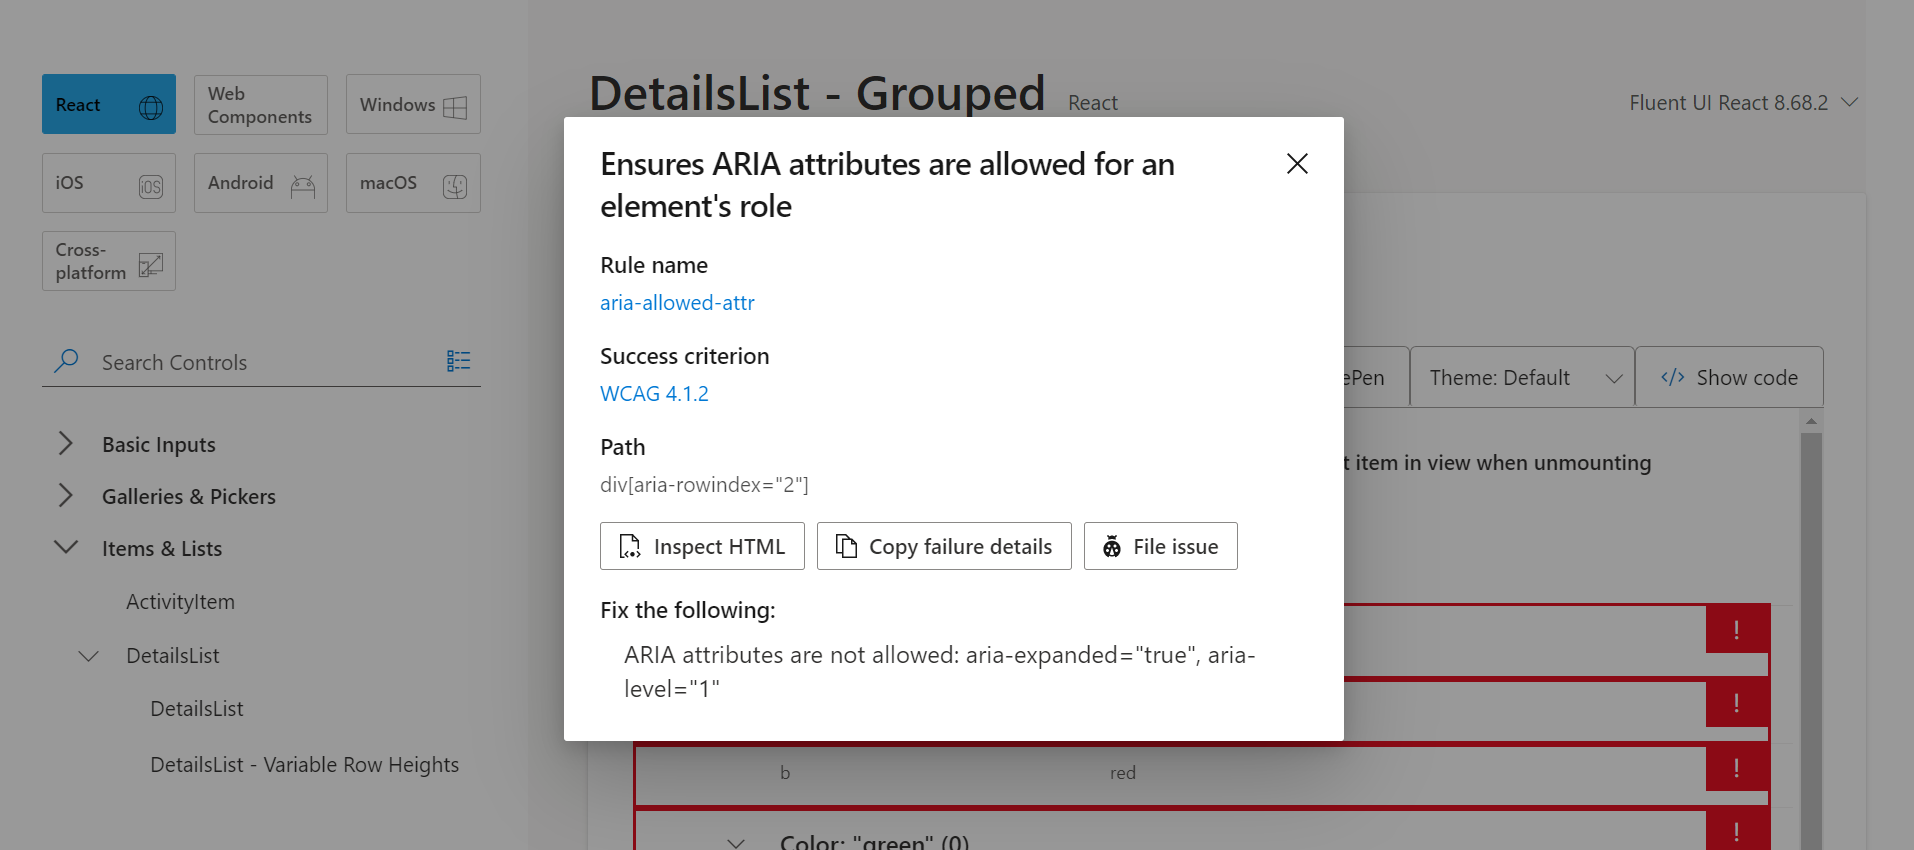Open the Theme: Default dropdown
Screen dimensions: 1914x850
tap(1523, 377)
